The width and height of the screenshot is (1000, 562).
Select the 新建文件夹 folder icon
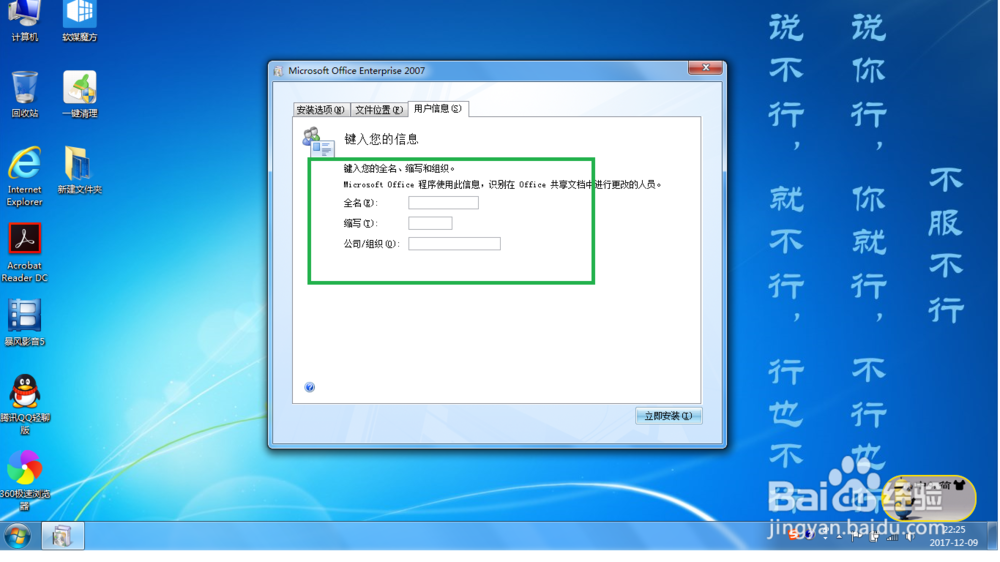[x=80, y=170]
